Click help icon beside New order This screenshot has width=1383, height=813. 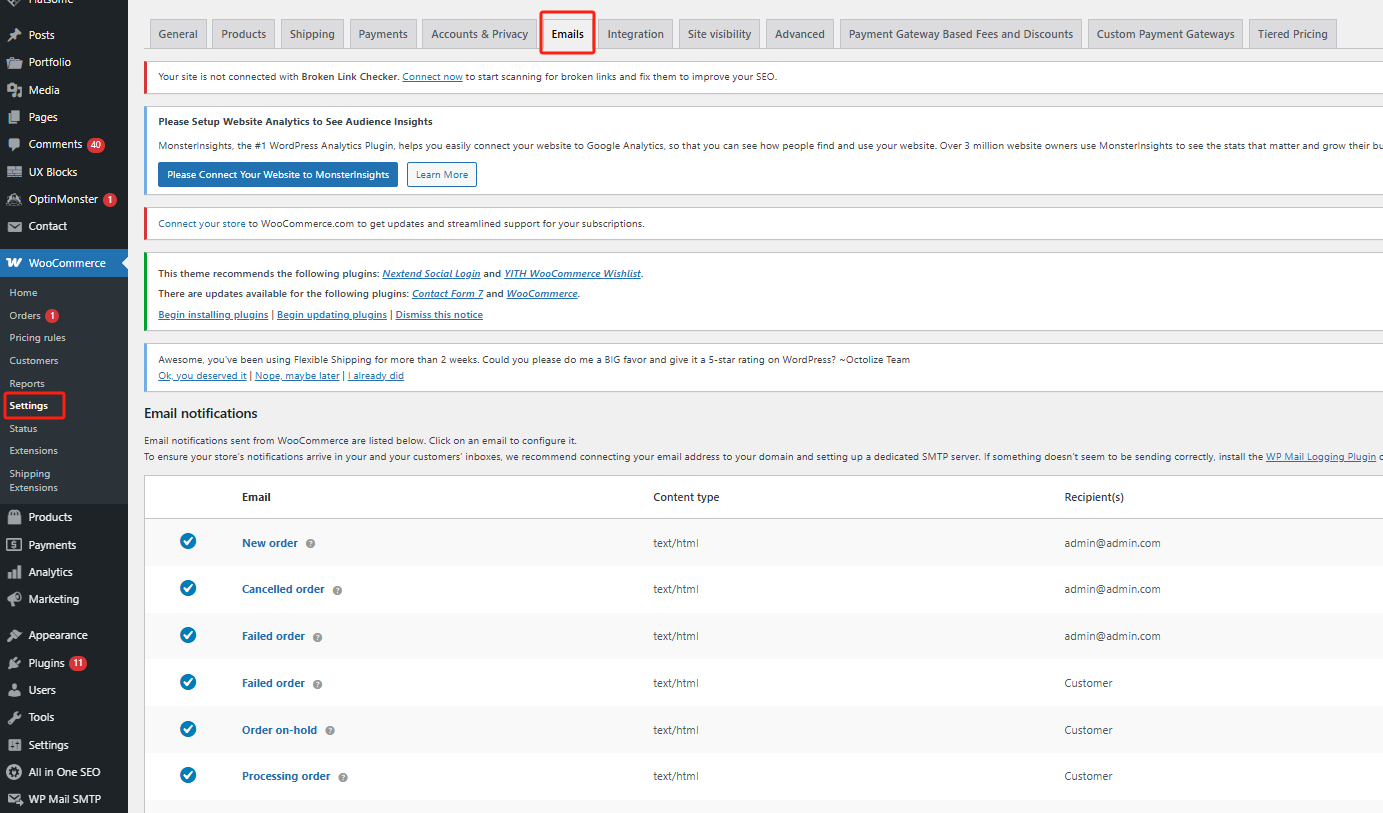[310, 544]
